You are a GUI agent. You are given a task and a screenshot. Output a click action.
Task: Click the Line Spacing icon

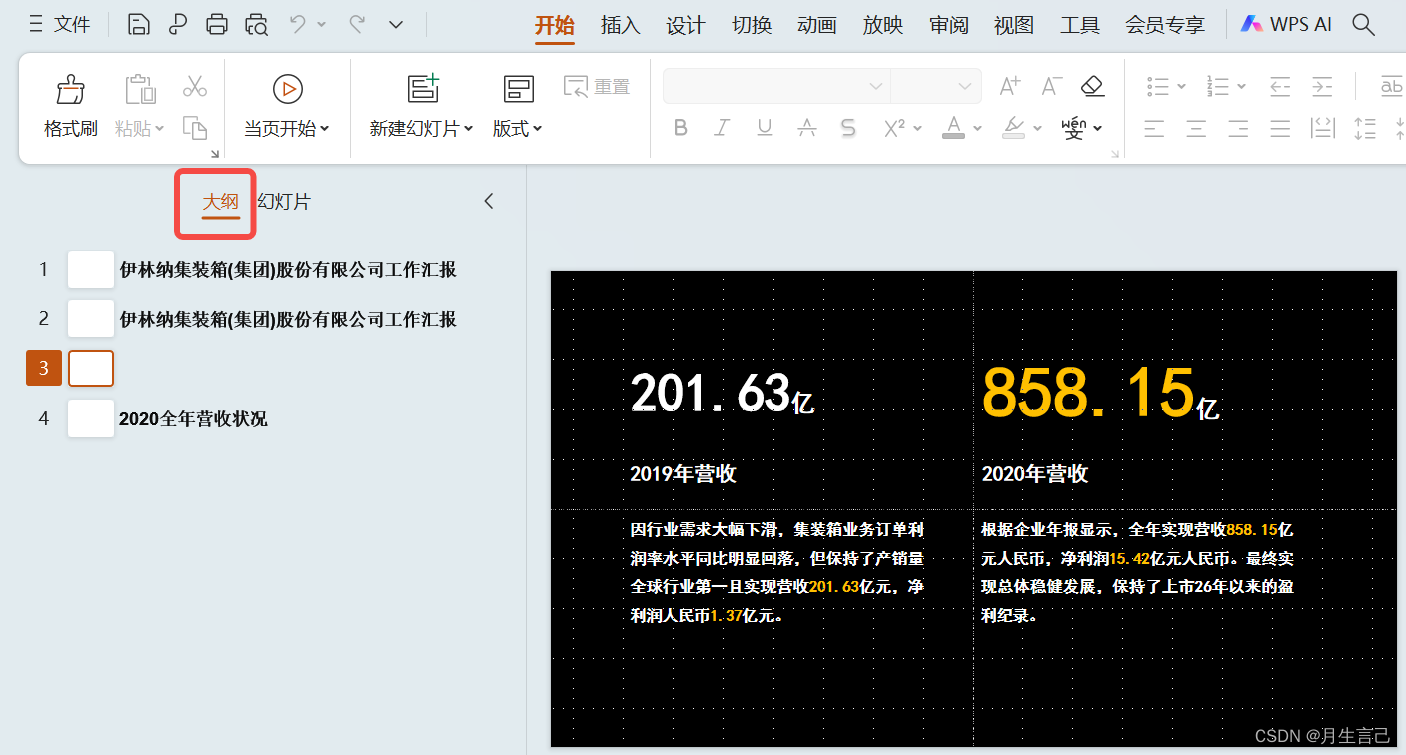(1365, 128)
